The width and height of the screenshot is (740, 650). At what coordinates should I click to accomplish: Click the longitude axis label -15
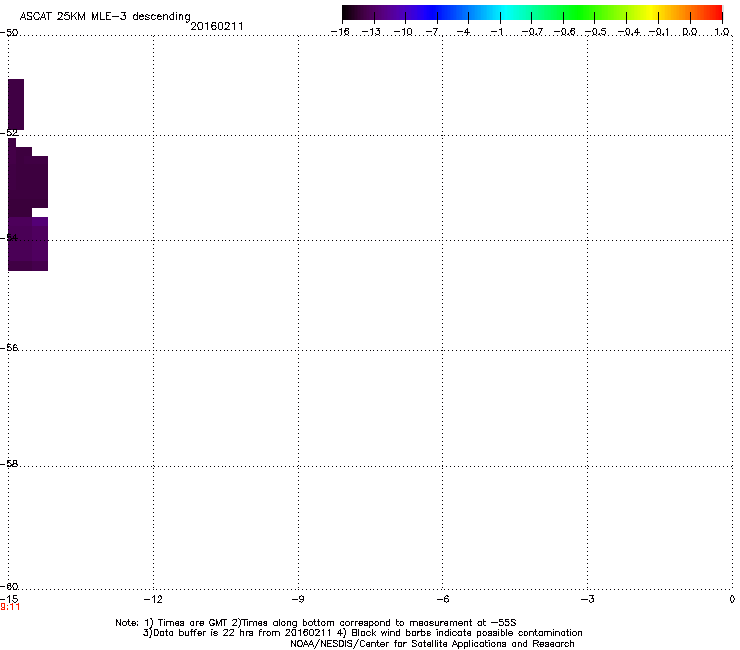tap(9, 599)
